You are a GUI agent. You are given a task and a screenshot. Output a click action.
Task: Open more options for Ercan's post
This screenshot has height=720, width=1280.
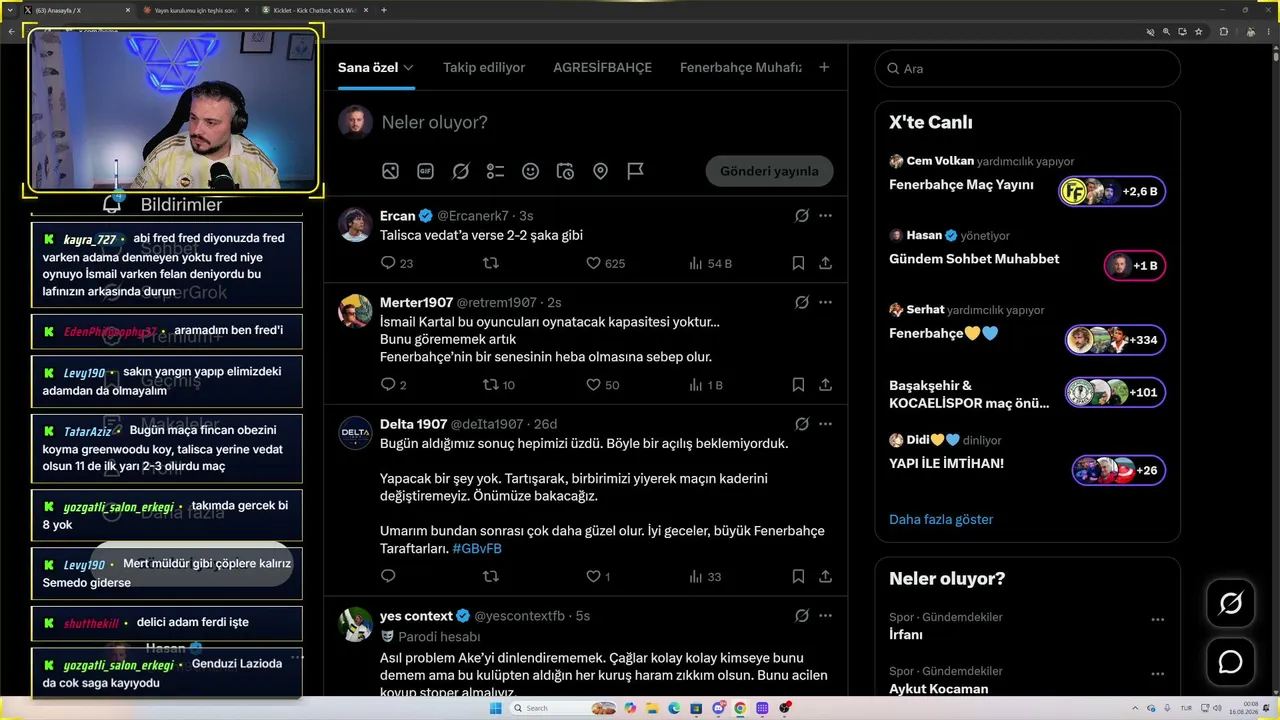pos(825,216)
